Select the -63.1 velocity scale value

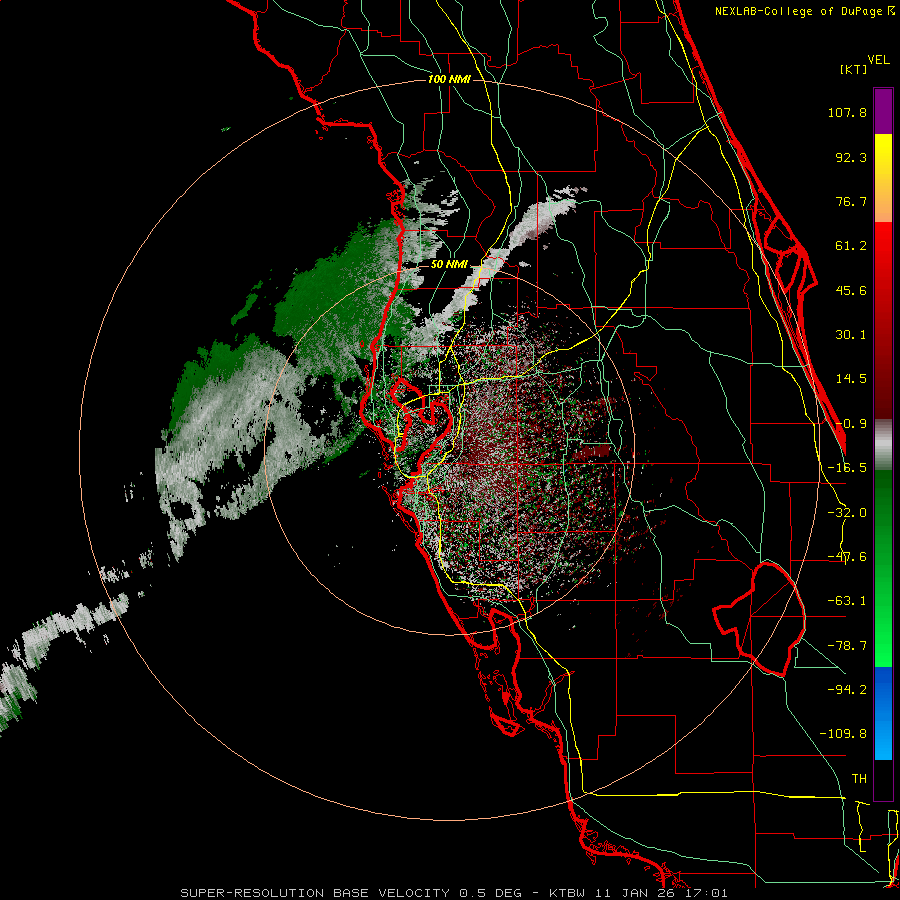coord(847,601)
